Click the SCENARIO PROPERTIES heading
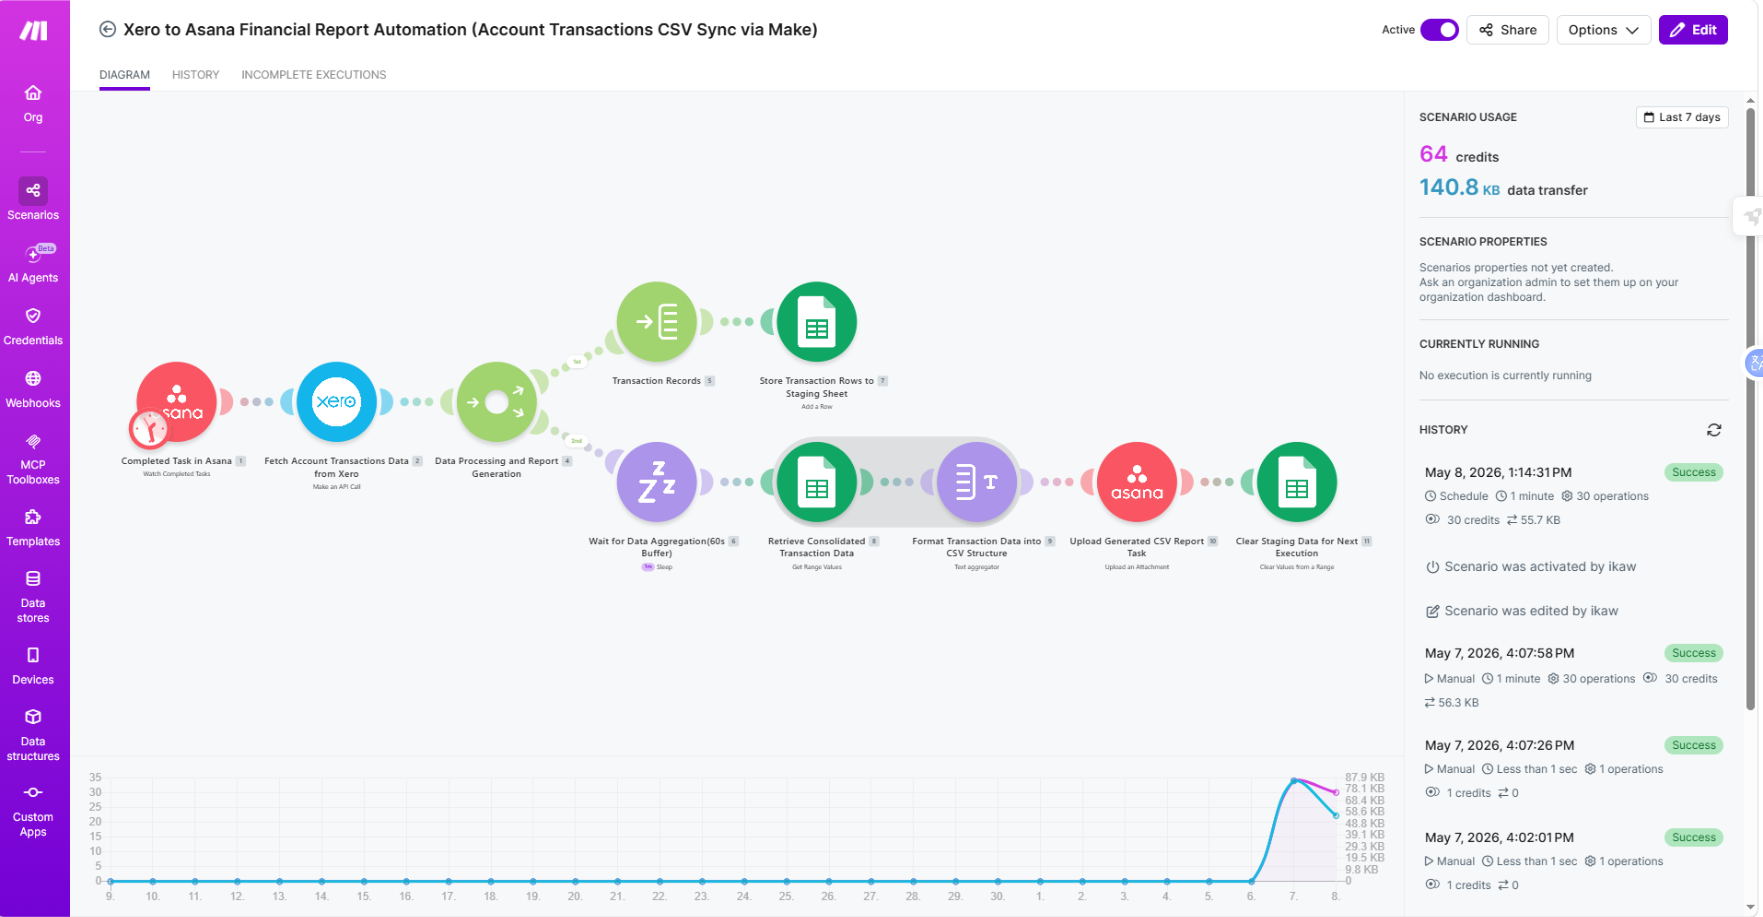The image size is (1763, 917). 1483,242
